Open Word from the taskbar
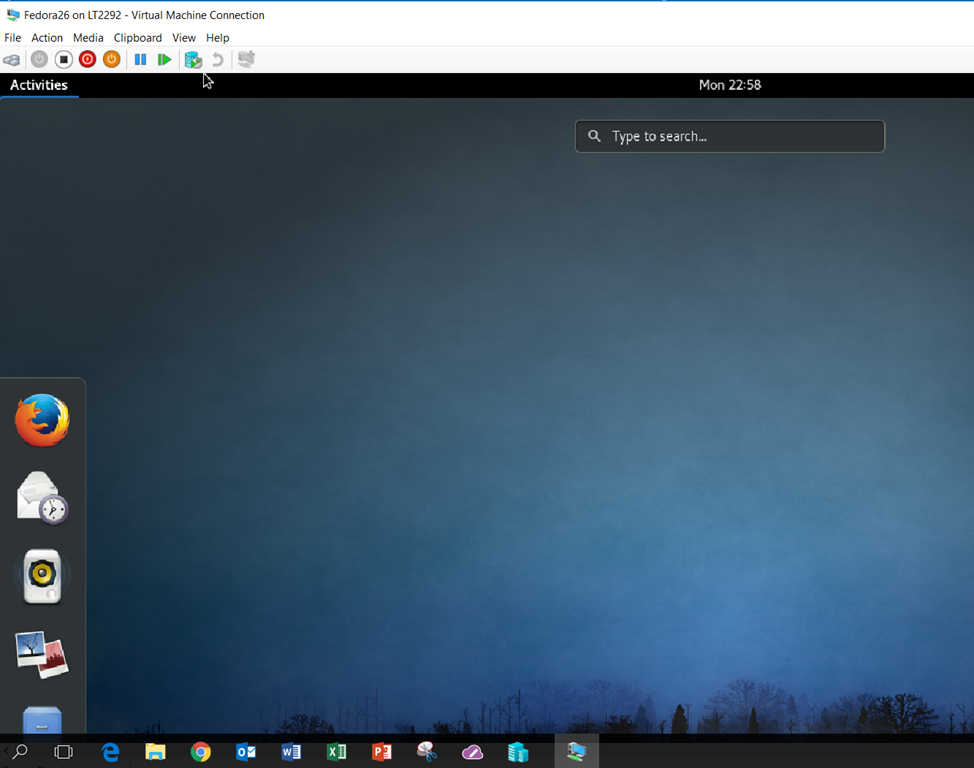The height and width of the screenshot is (768, 974). point(291,752)
